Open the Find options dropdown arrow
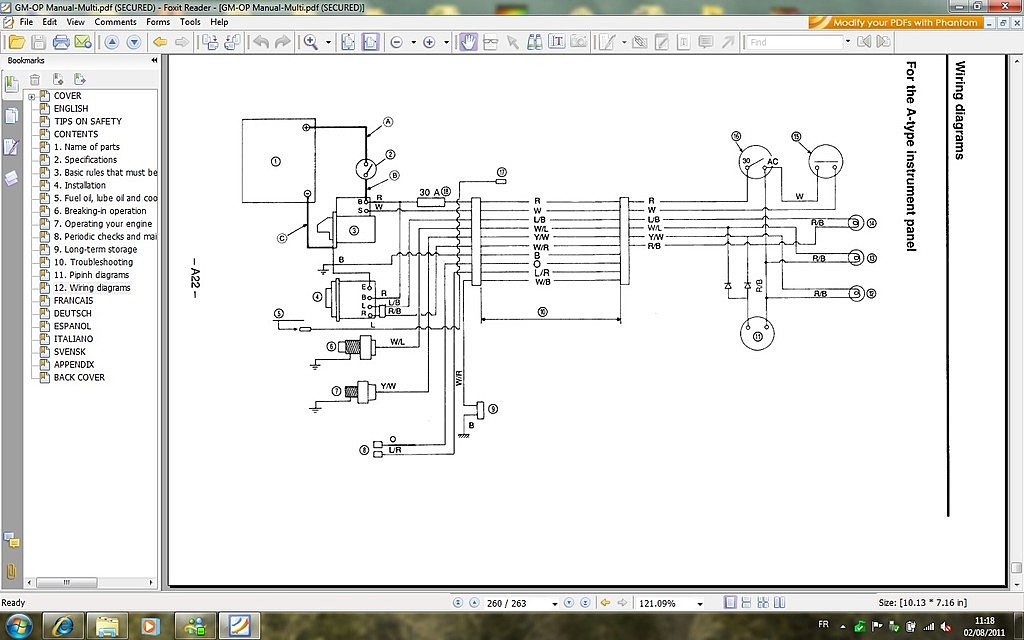1024x640 pixels. click(x=848, y=42)
